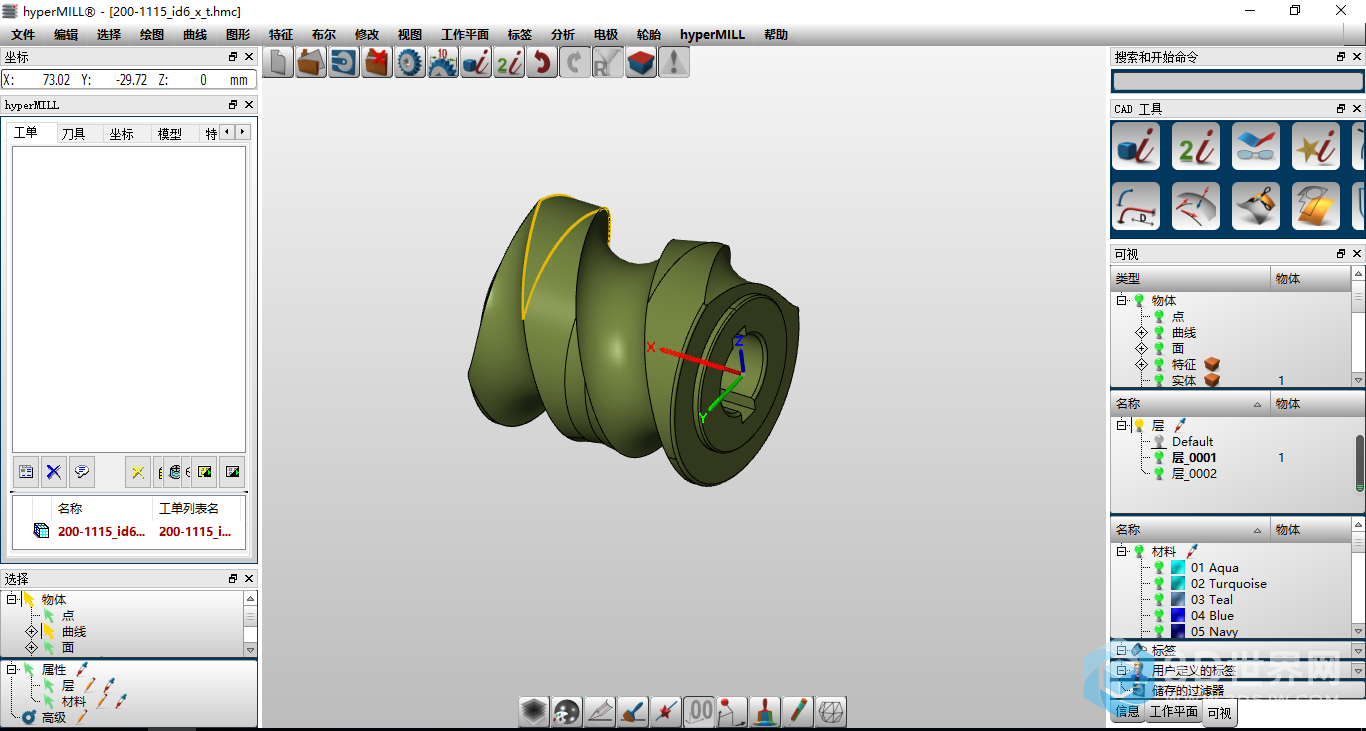This screenshot has height=731, width=1366.
Task: Click the New document toolbar icon
Action: 279,62
